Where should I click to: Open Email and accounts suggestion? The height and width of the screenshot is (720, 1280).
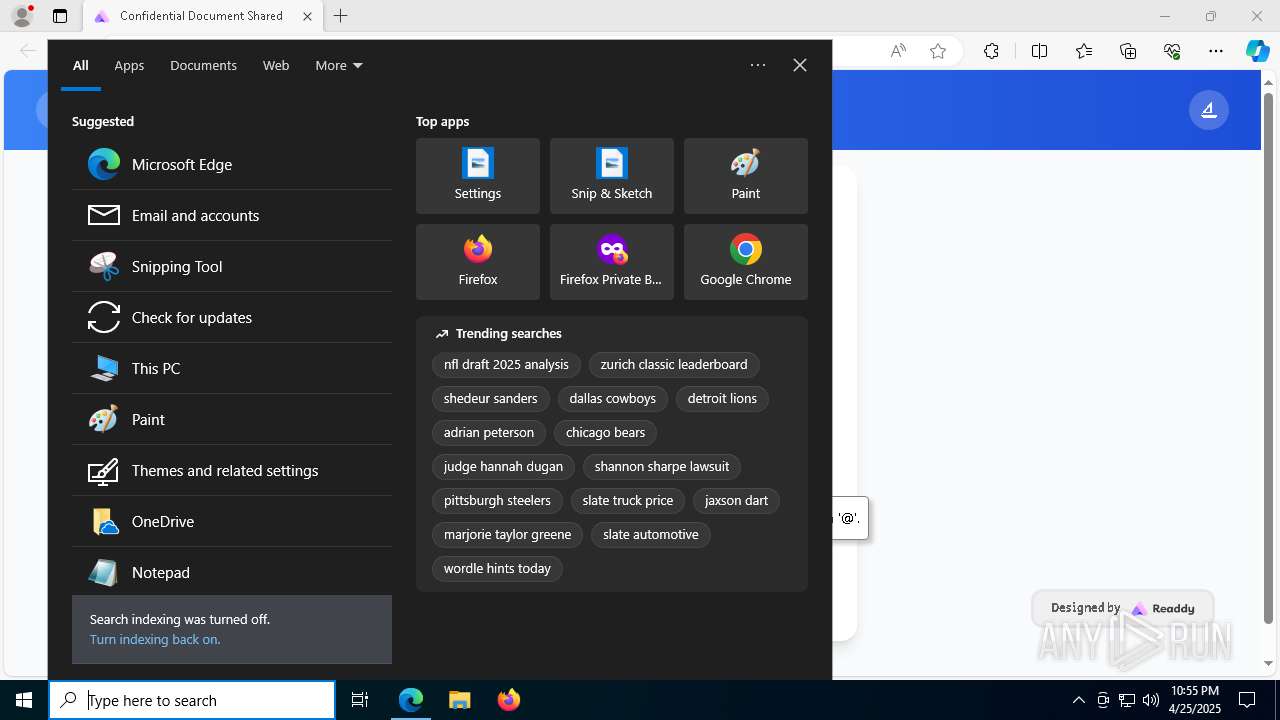[x=232, y=215]
